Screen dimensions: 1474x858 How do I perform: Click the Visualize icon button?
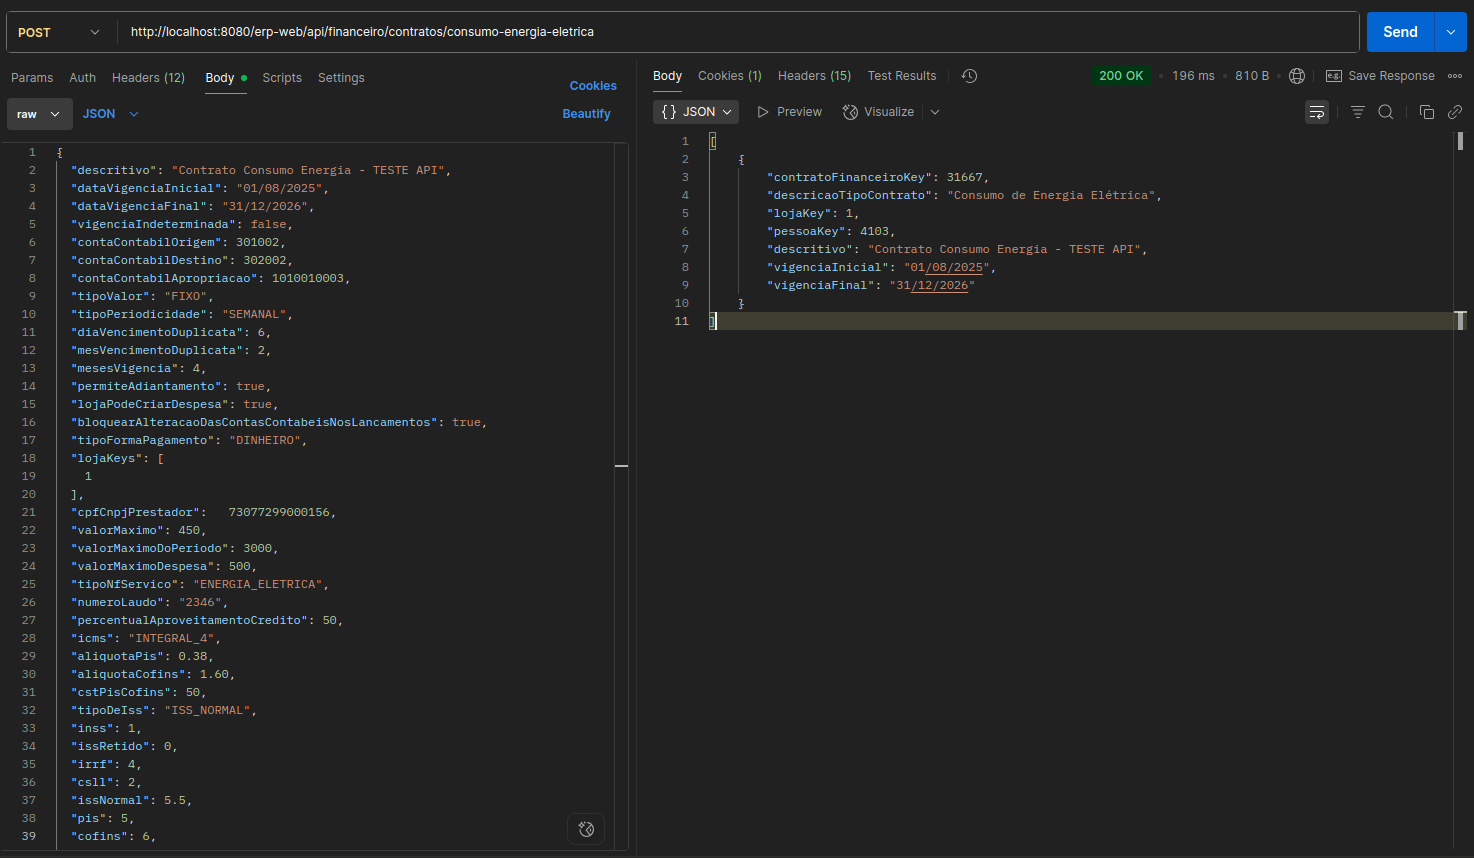click(x=879, y=112)
